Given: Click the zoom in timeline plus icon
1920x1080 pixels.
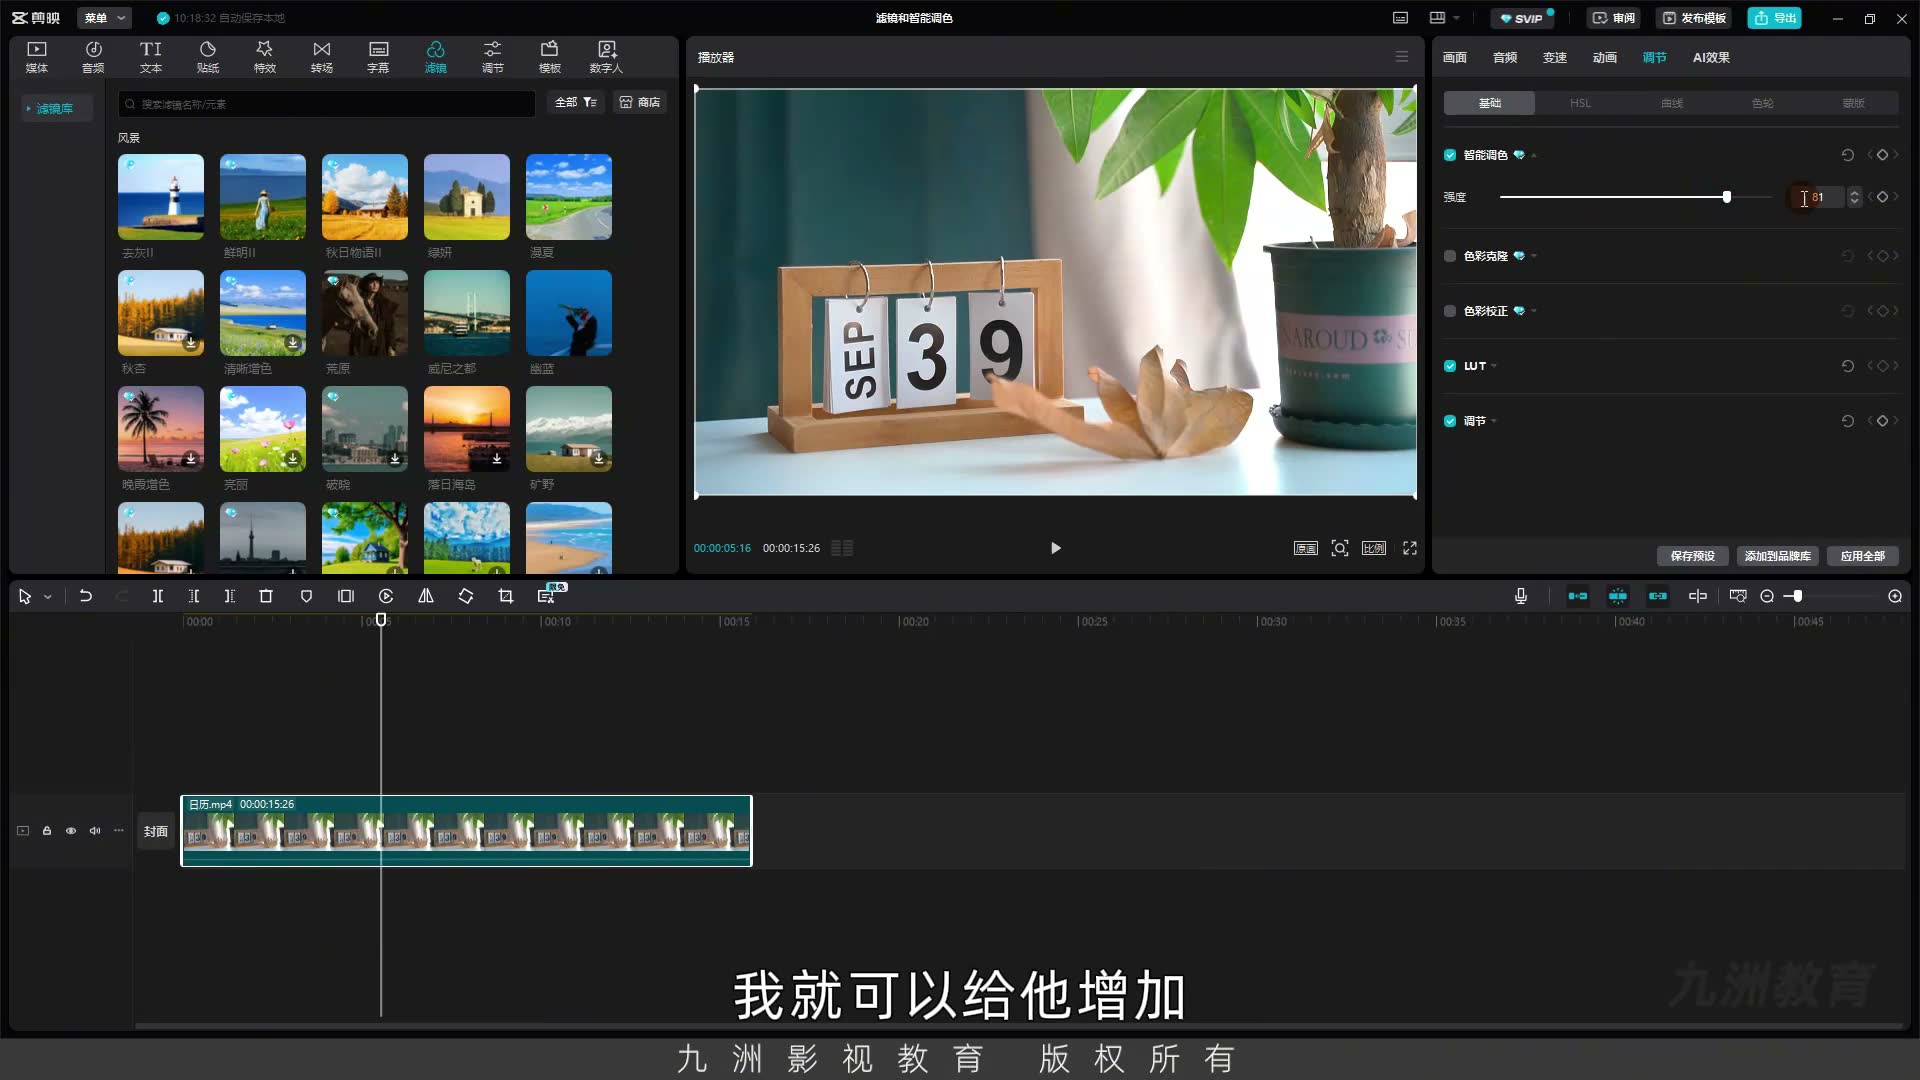Looking at the screenshot, I should pos(1895,596).
